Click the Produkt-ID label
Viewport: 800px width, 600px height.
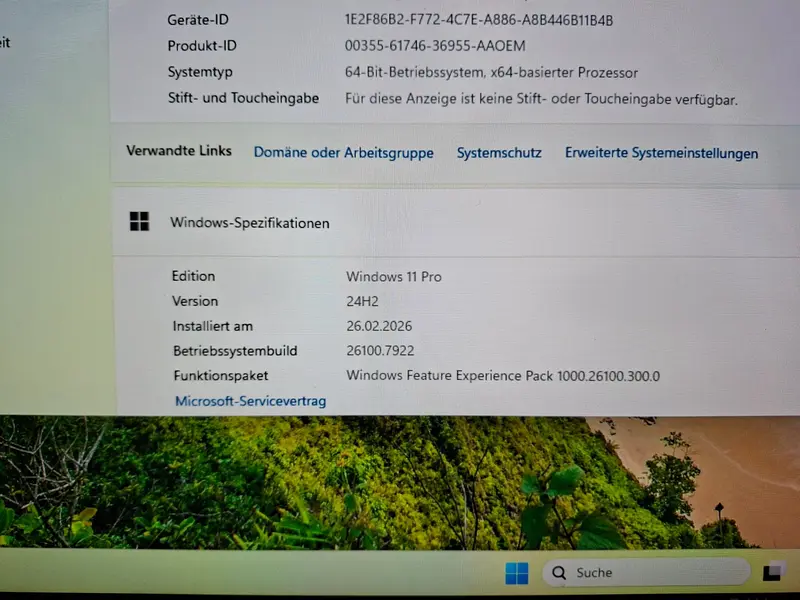pos(202,46)
